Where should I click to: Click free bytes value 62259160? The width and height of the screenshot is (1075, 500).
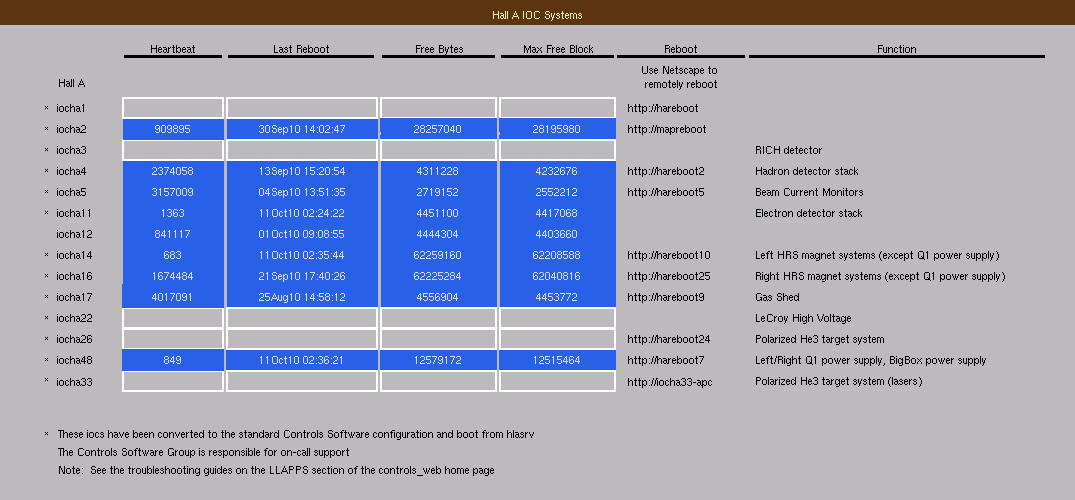coord(438,255)
